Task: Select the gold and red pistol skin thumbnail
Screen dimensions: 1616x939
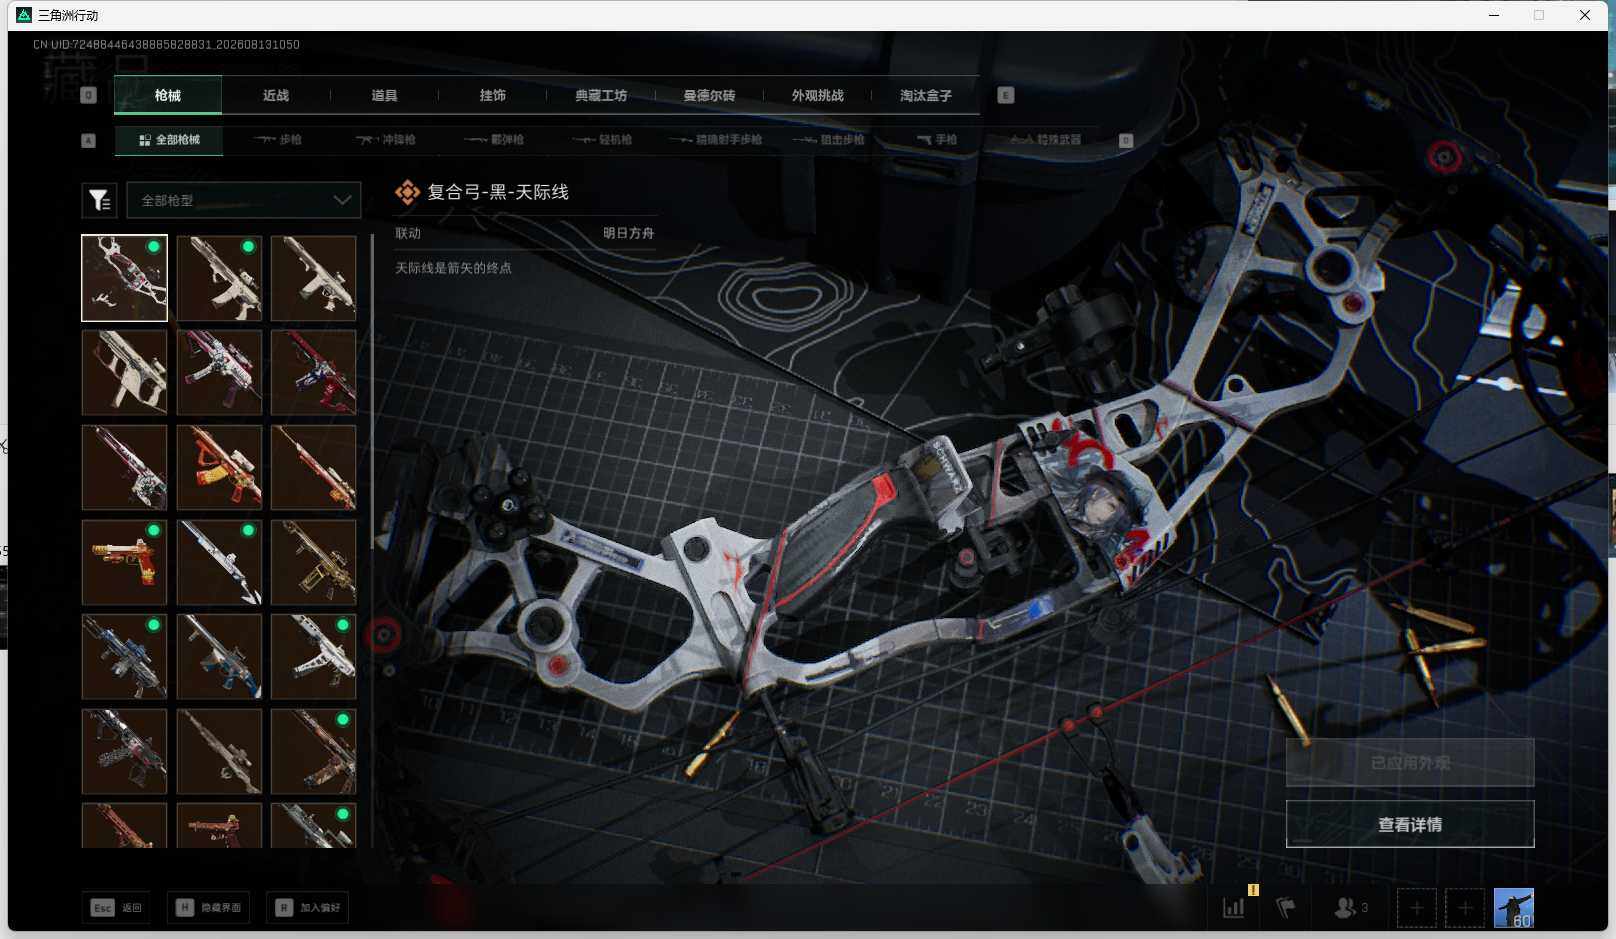Action: point(124,562)
